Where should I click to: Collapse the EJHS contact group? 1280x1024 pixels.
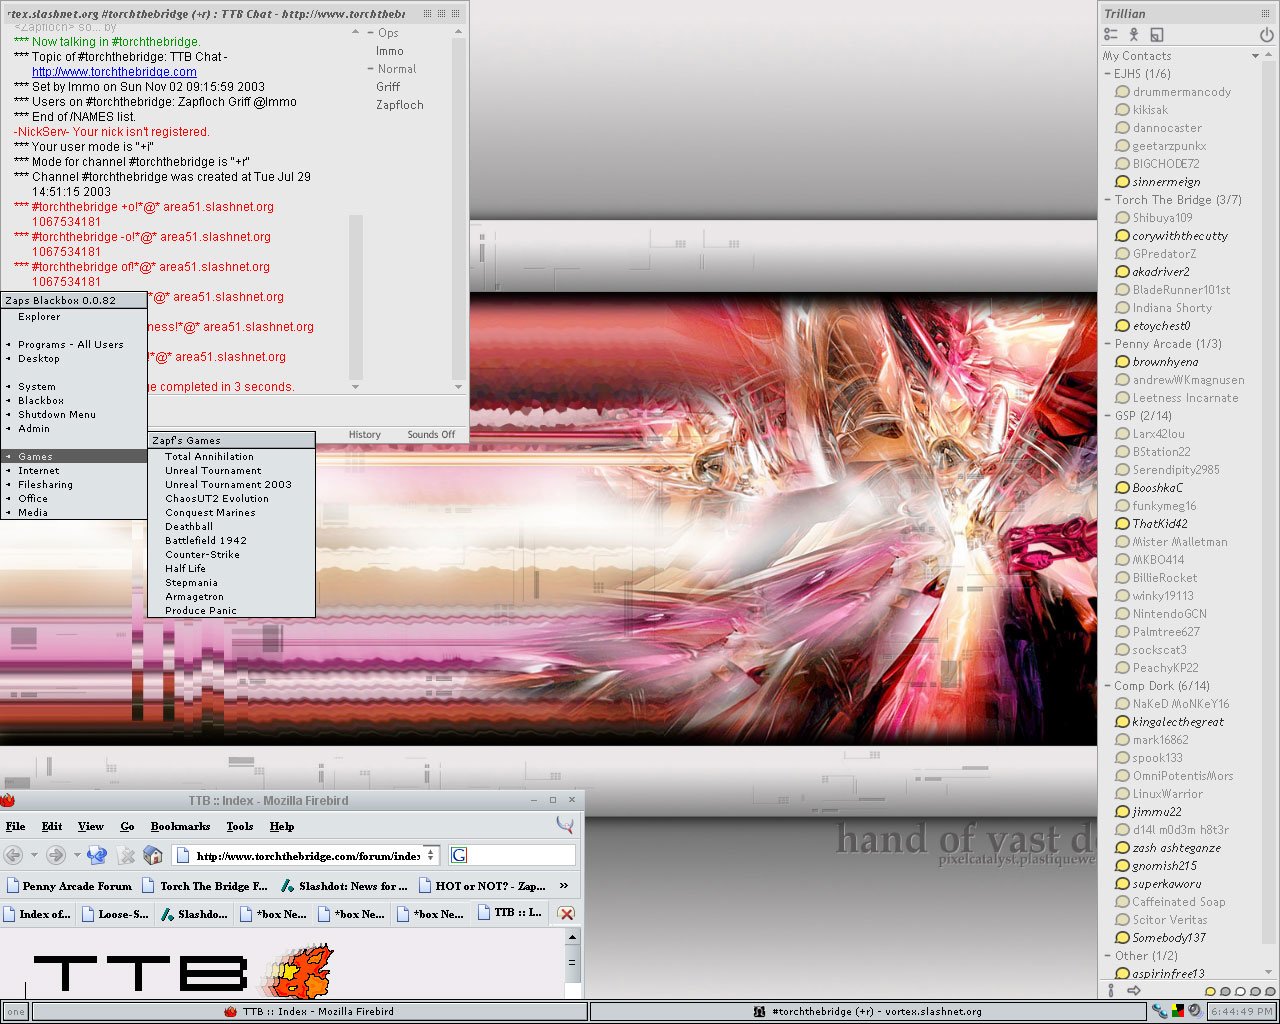pyautogui.click(x=1107, y=74)
